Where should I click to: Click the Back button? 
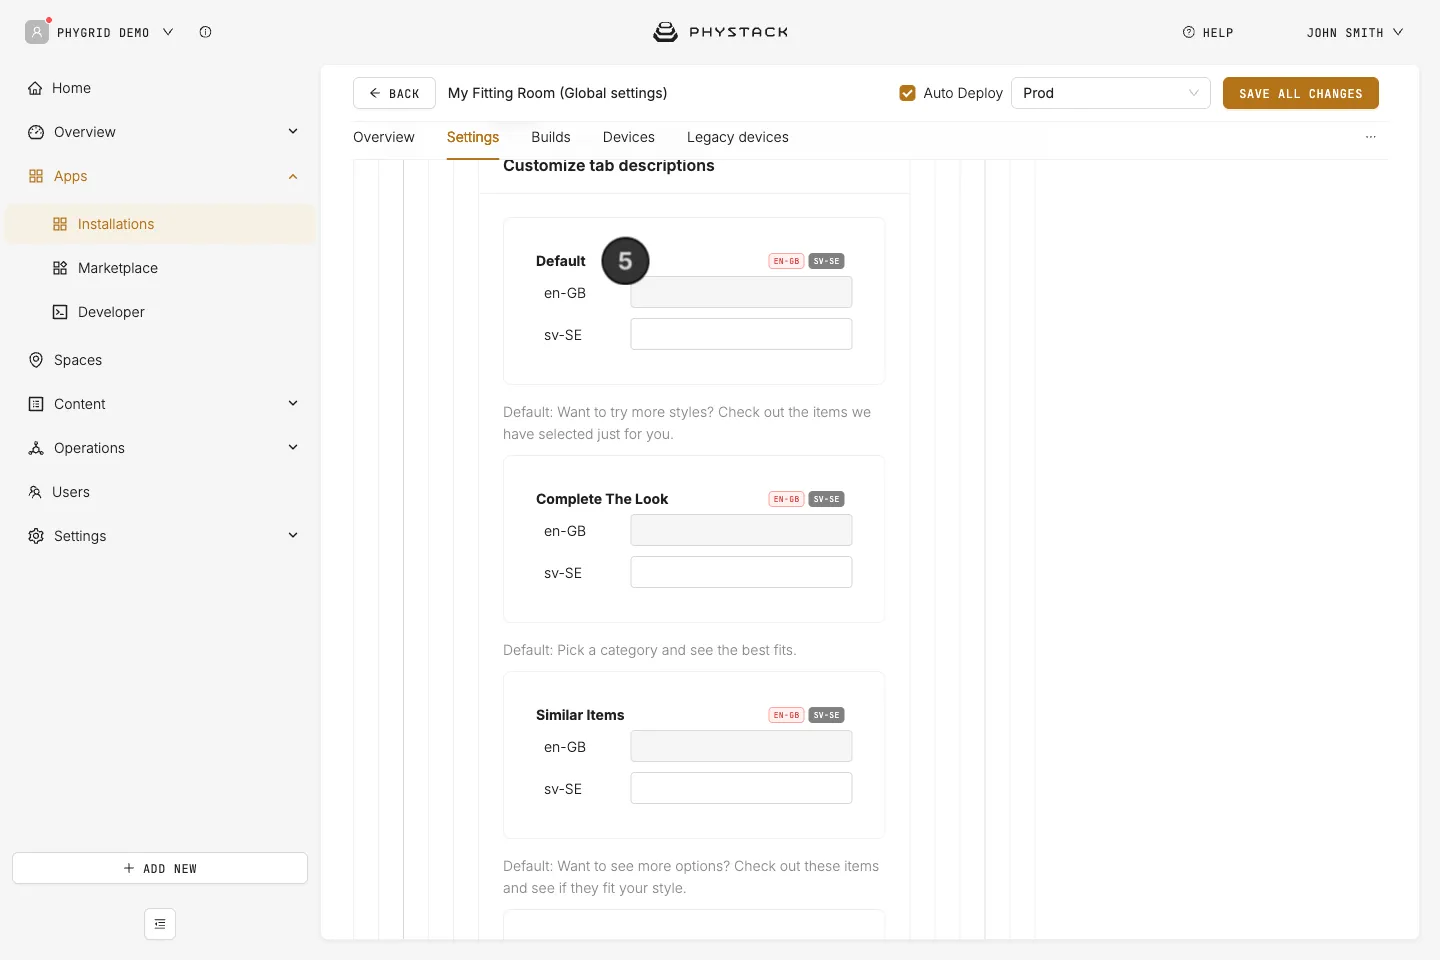click(x=394, y=93)
